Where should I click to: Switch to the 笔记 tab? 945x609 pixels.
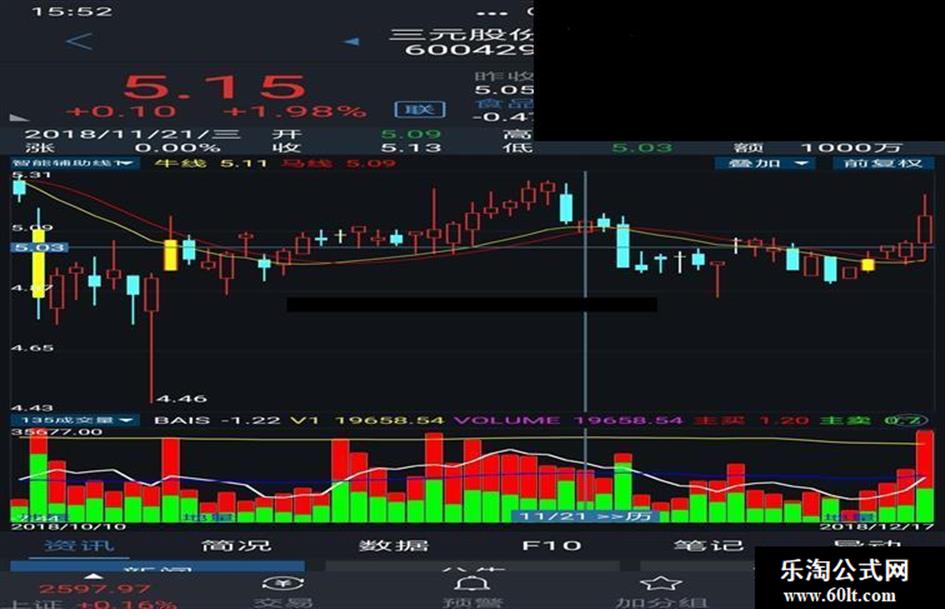(x=708, y=546)
